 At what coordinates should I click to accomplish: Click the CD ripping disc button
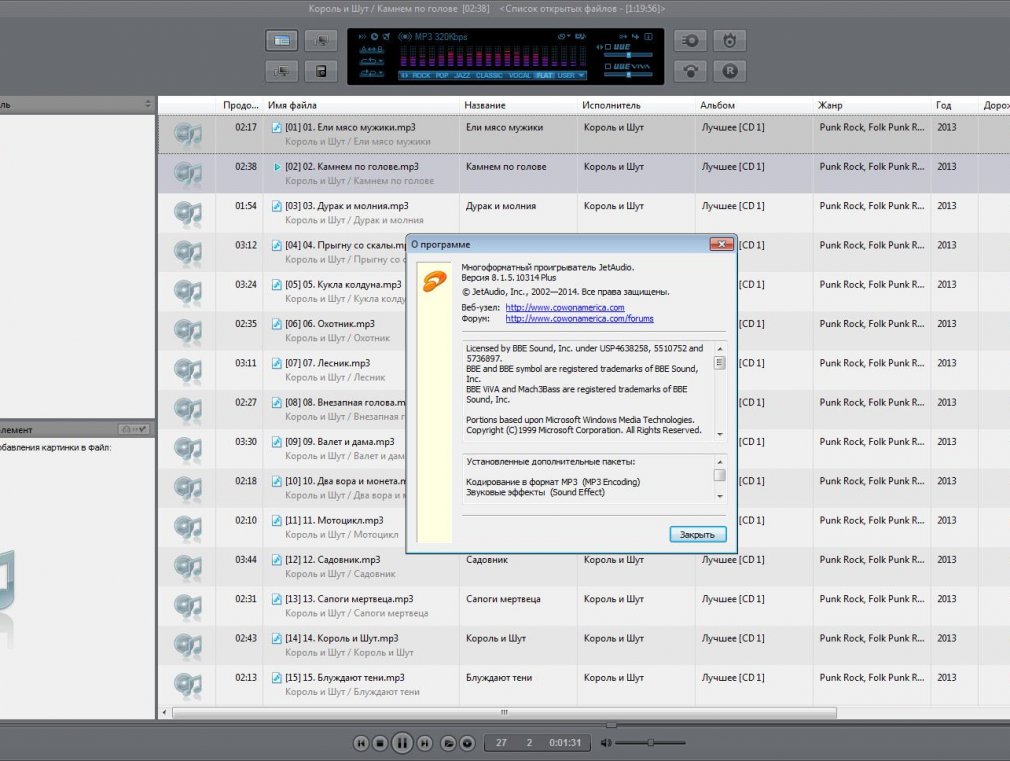coord(690,41)
